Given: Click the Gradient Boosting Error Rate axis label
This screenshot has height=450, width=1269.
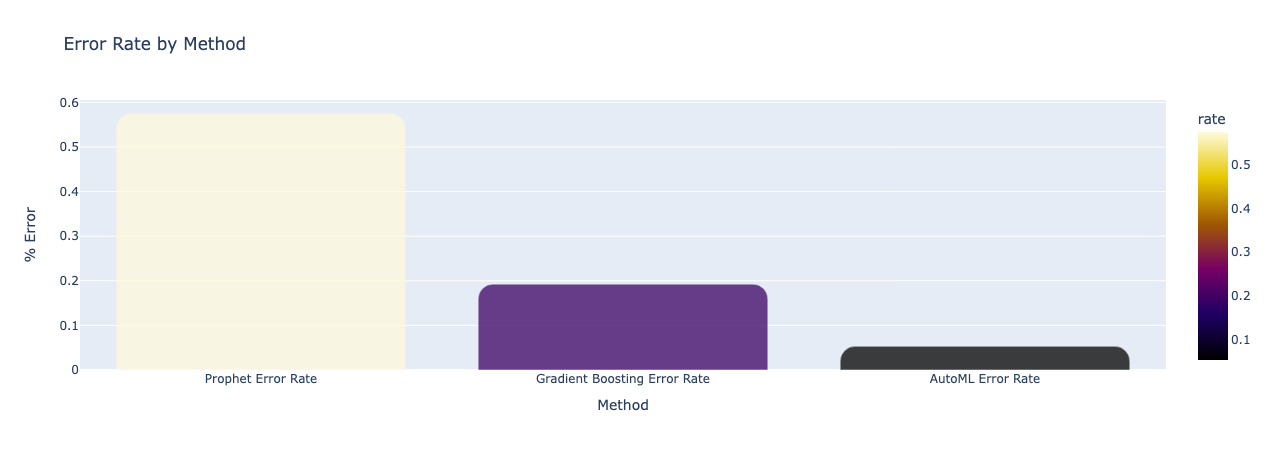Looking at the screenshot, I should click(622, 379).
